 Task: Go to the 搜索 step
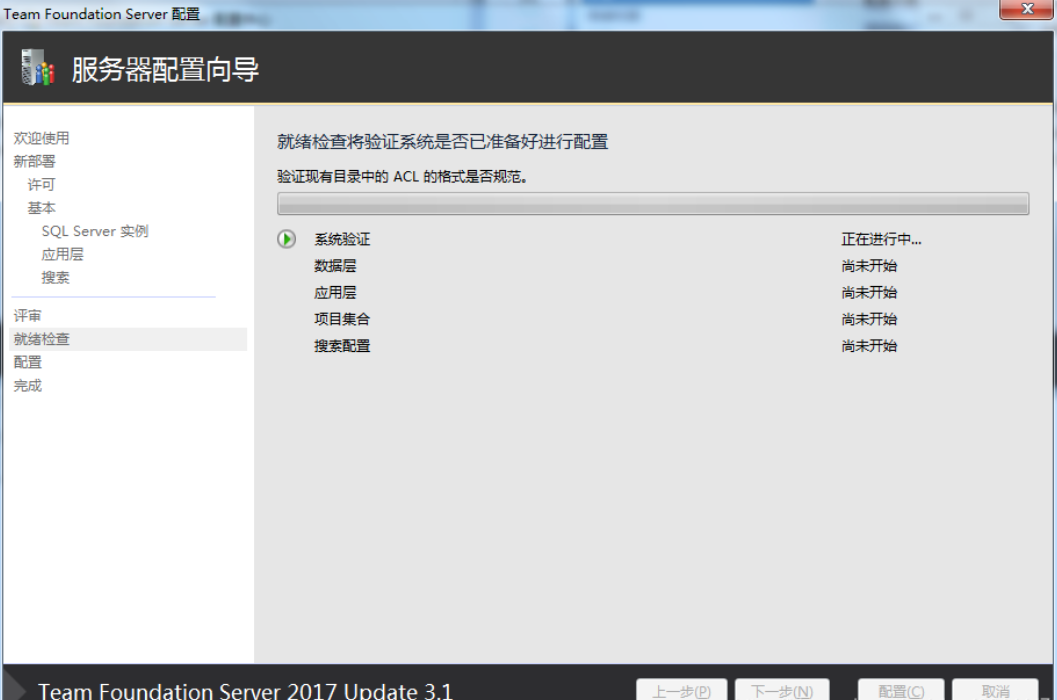point(55,278)
